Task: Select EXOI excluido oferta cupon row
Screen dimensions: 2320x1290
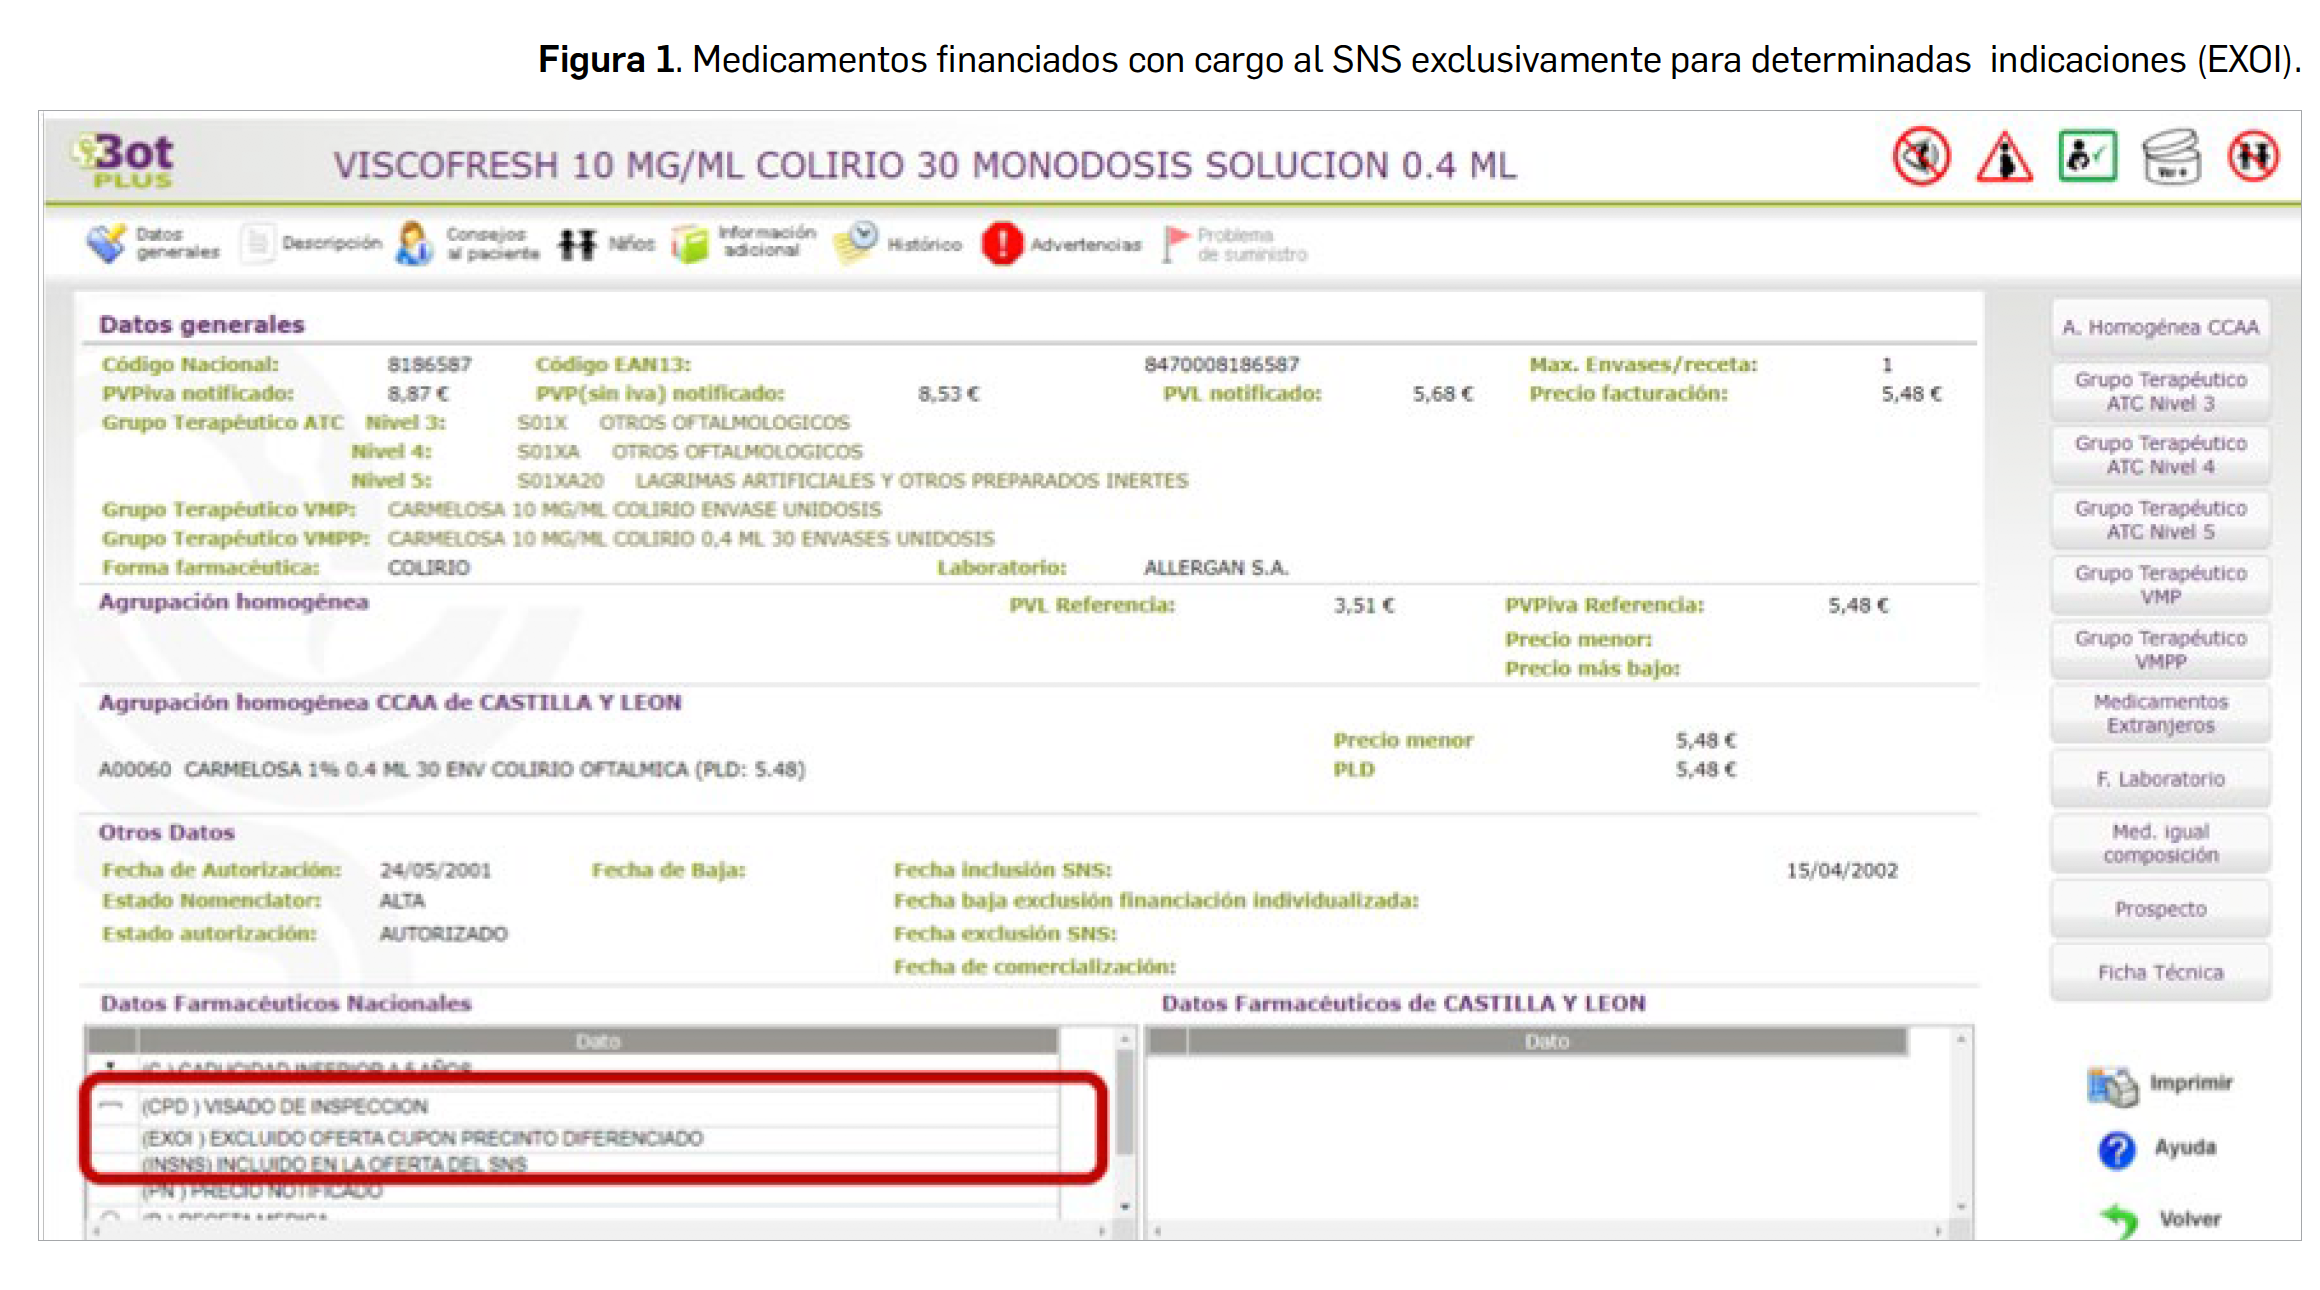Action: [421, 1138]
